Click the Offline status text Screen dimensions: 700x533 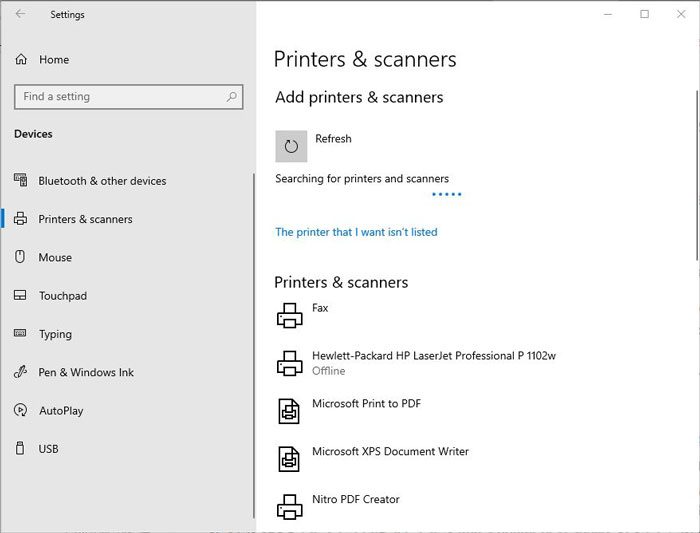pyautogui.click(x=329, y=371)
